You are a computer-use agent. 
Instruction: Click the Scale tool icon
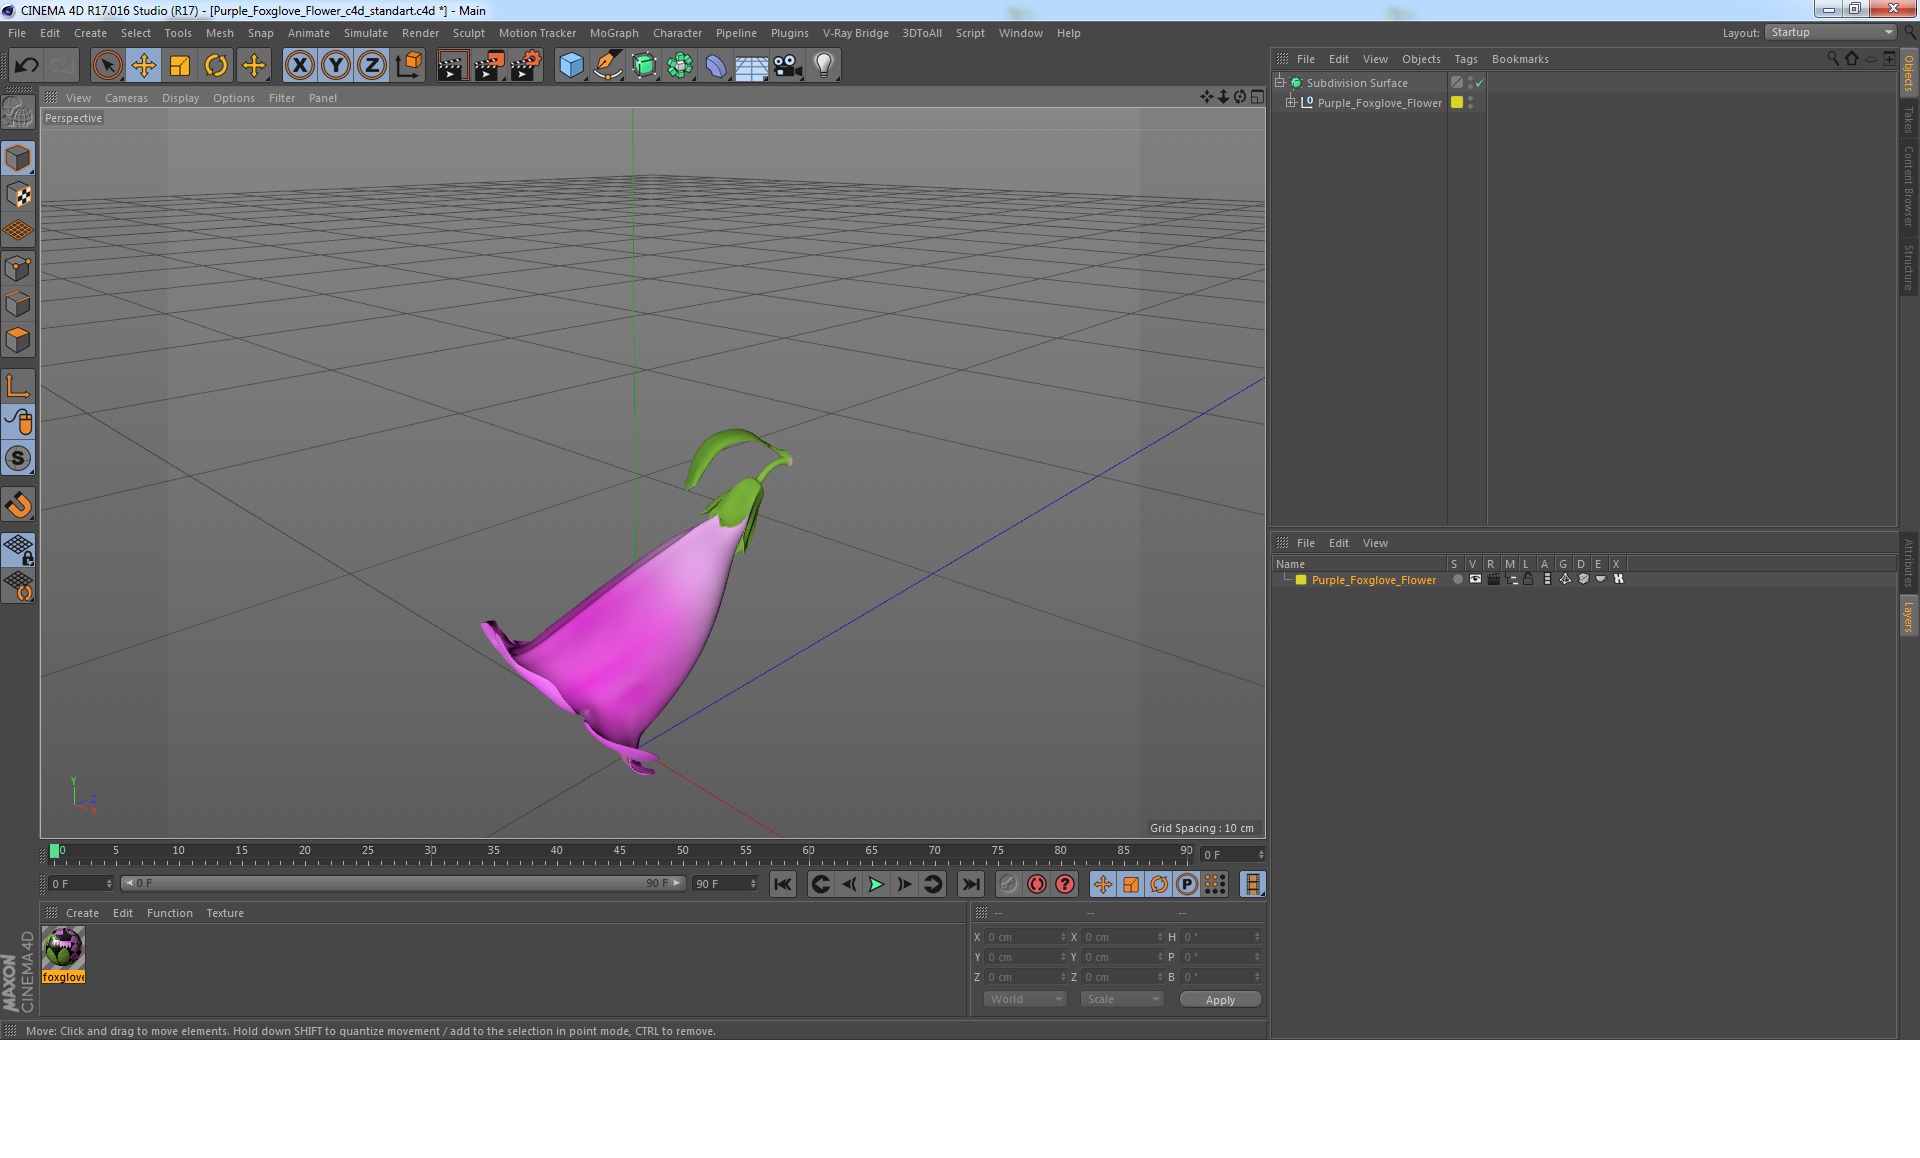tap(178, 64)
